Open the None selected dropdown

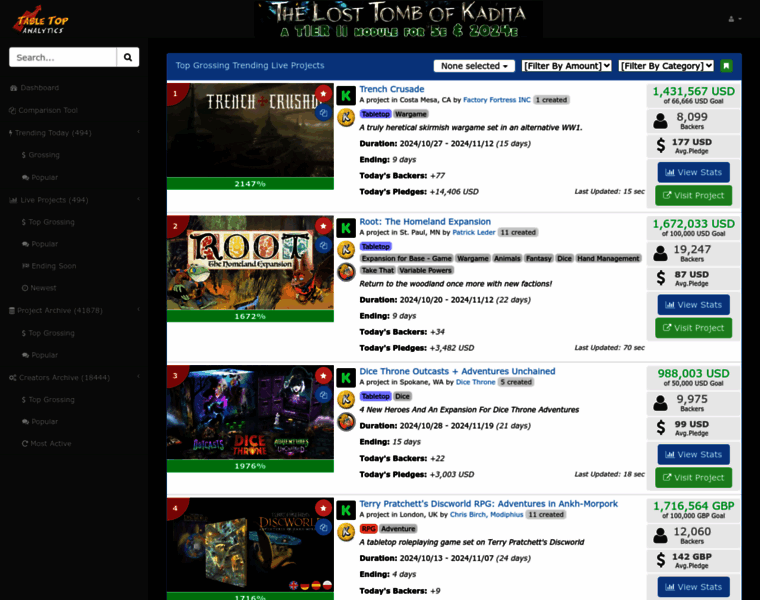coord(474,66)
